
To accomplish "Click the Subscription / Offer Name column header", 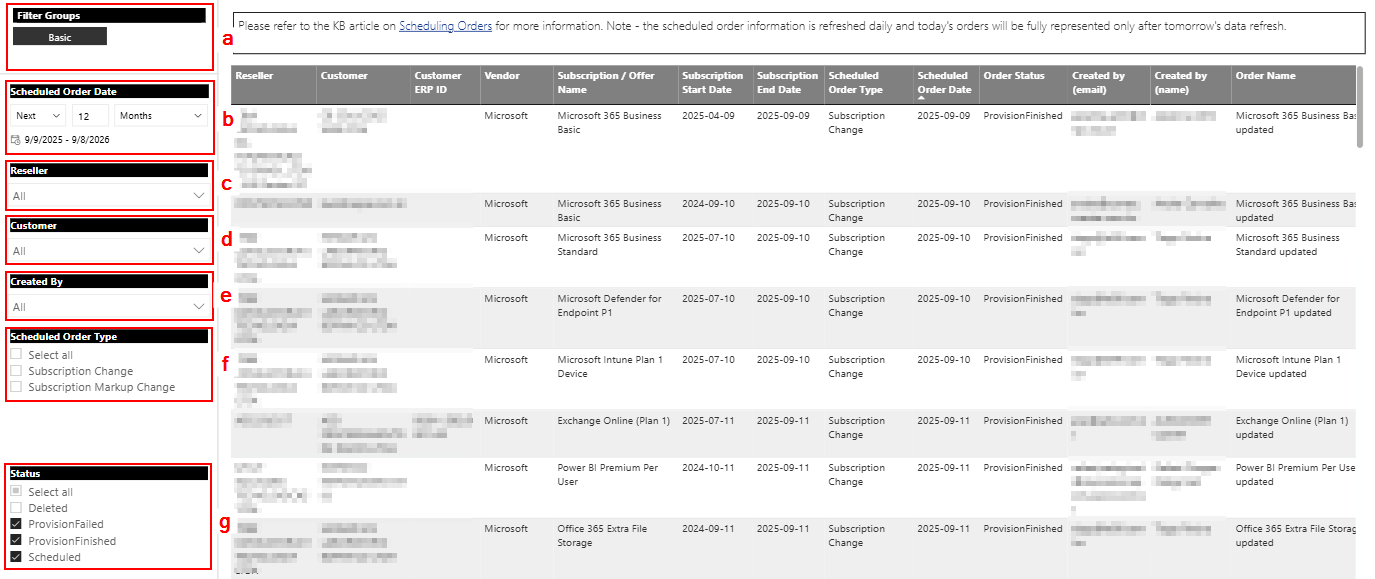I will 616,85.
